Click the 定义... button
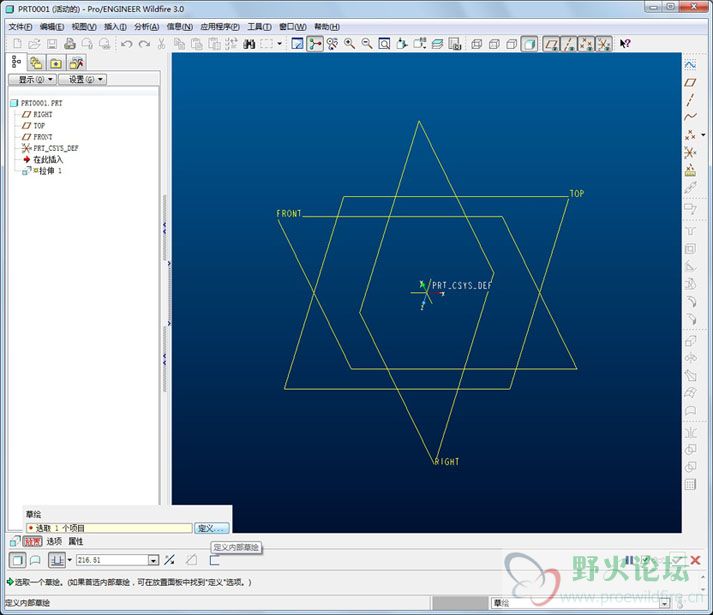 (211, 528)
